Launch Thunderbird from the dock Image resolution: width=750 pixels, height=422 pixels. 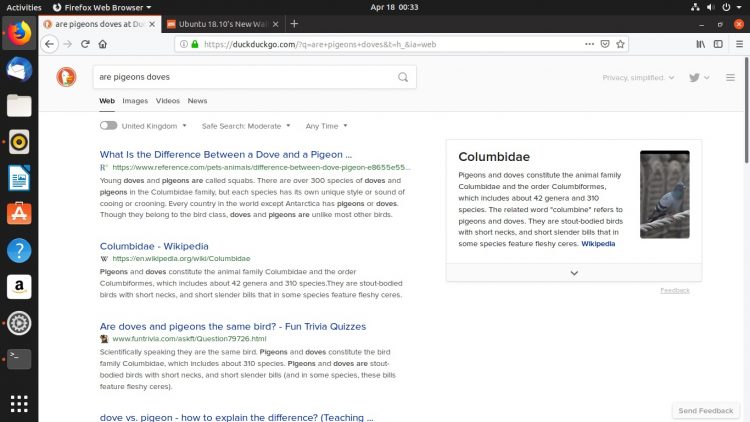(x=19, y=69)
